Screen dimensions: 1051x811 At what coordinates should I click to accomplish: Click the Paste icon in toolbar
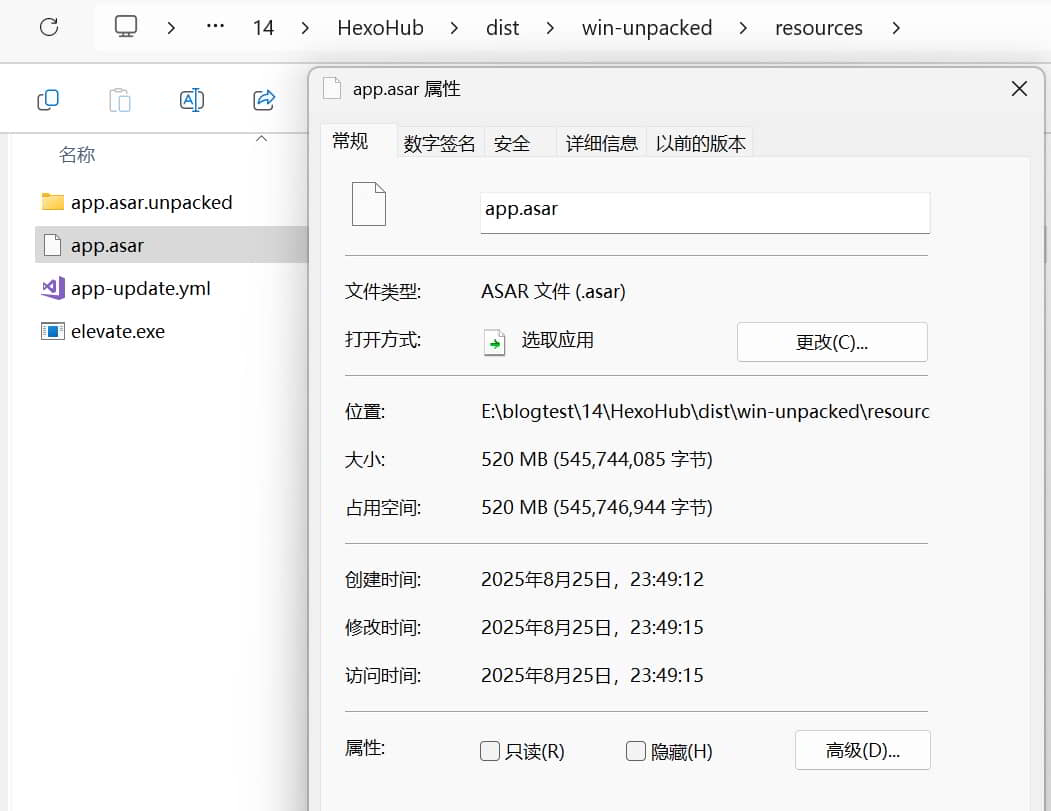click(119, 99)
